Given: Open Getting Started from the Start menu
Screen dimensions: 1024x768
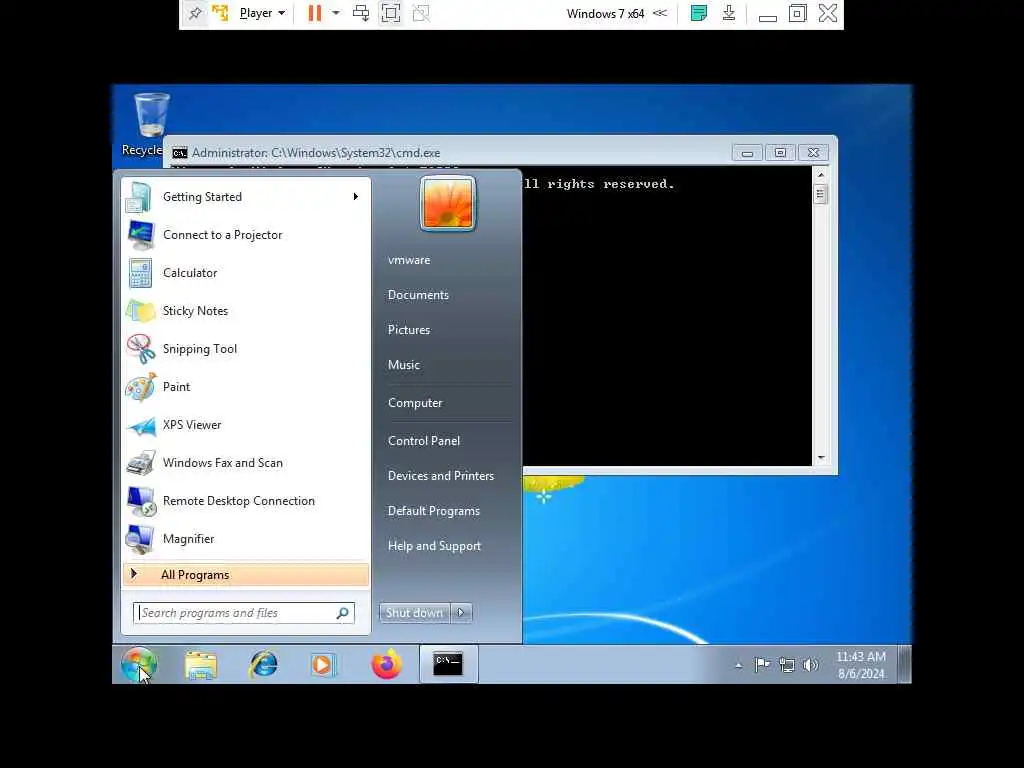Looking at the screenshot, I should [x=246, y=197].
